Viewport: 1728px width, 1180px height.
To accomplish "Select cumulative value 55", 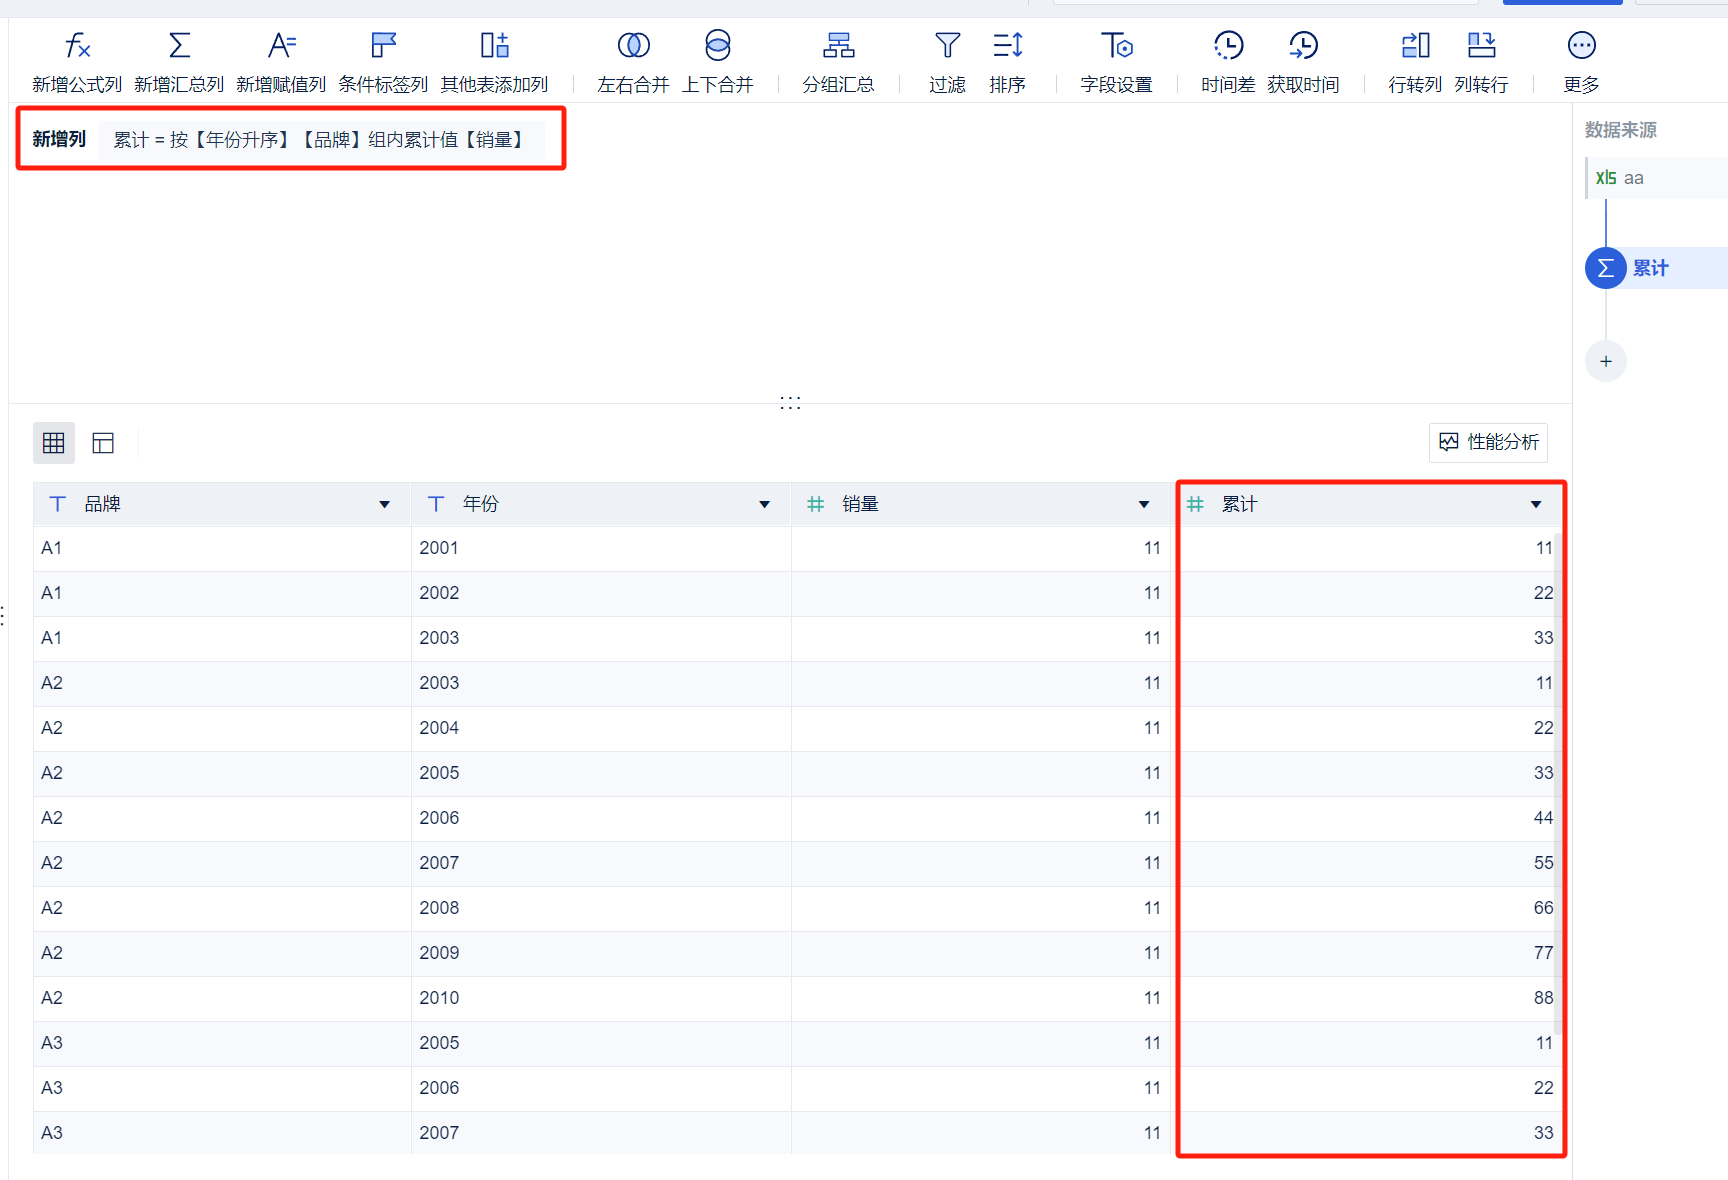I will (1368, 863).
